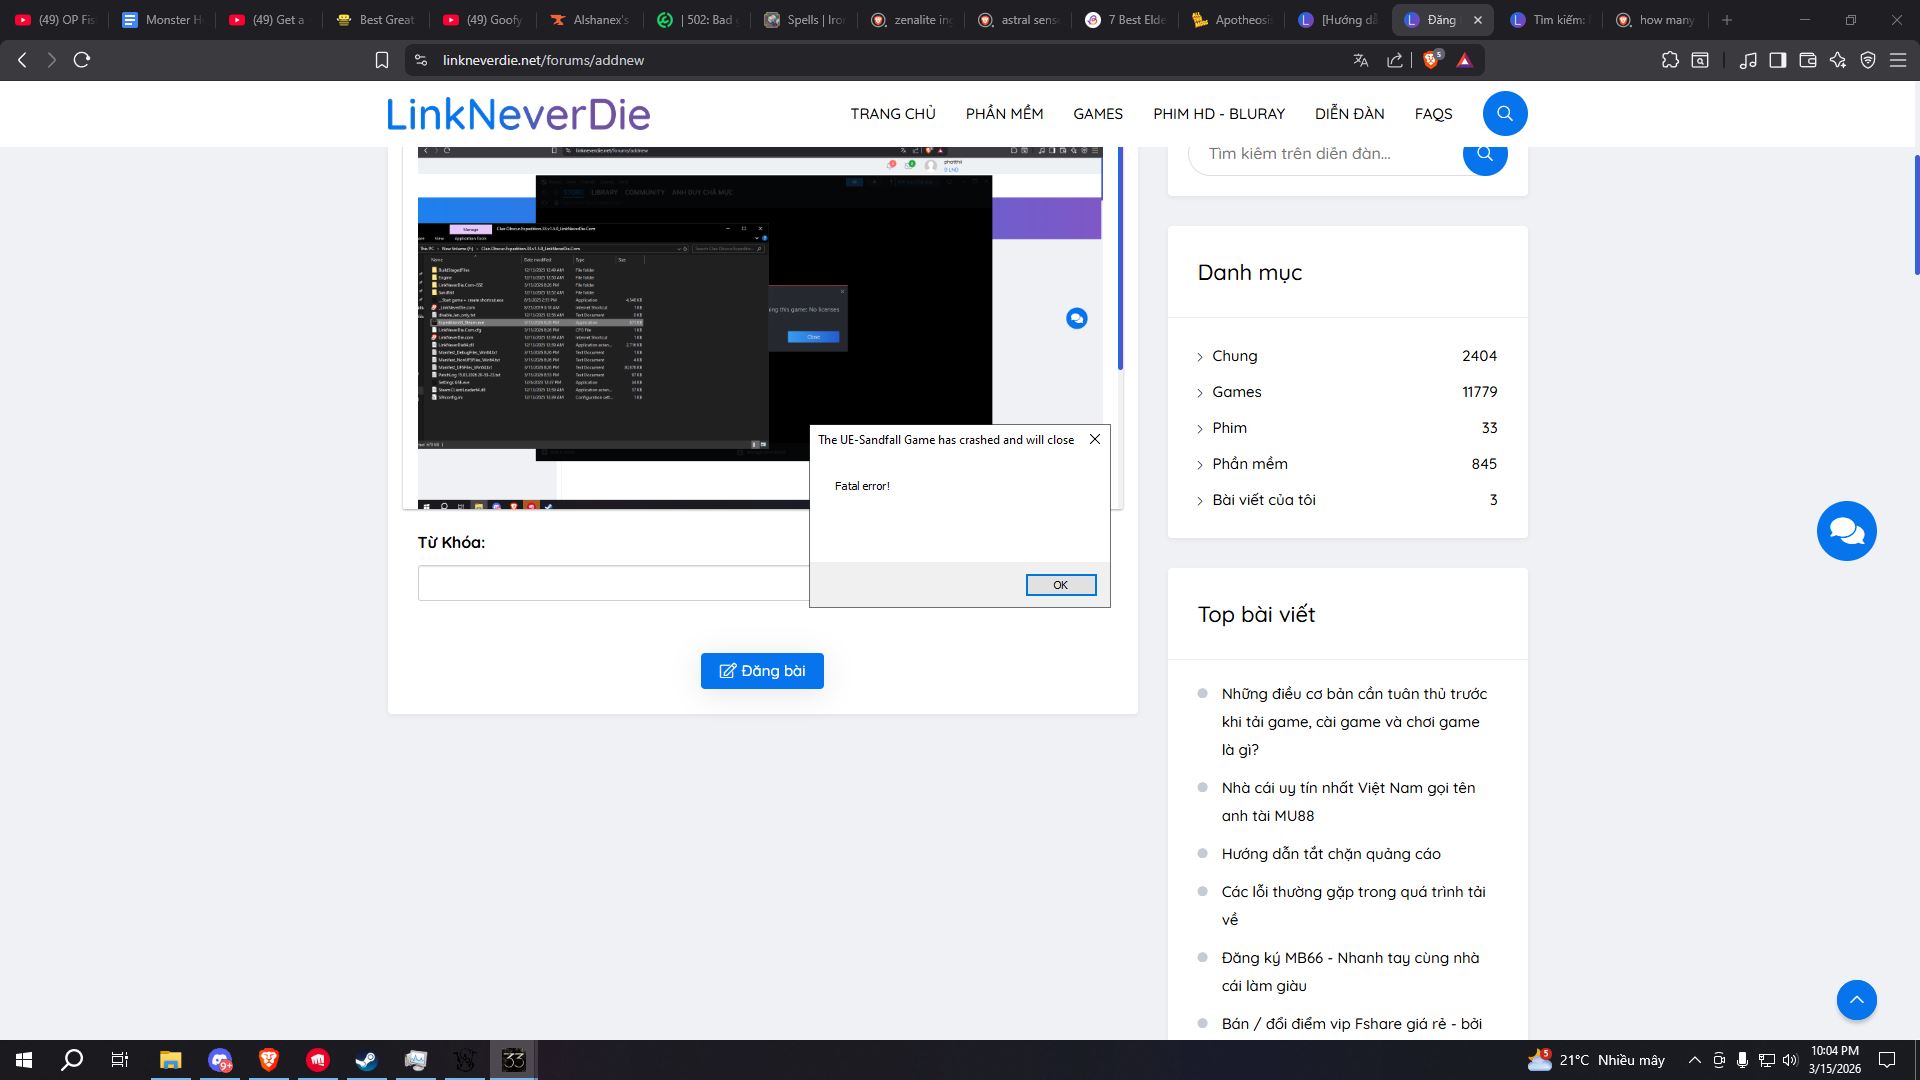Open the floating chat bubble icon
The width and height of the screenshot is (1920, 1080).
tap(1846, 531)
